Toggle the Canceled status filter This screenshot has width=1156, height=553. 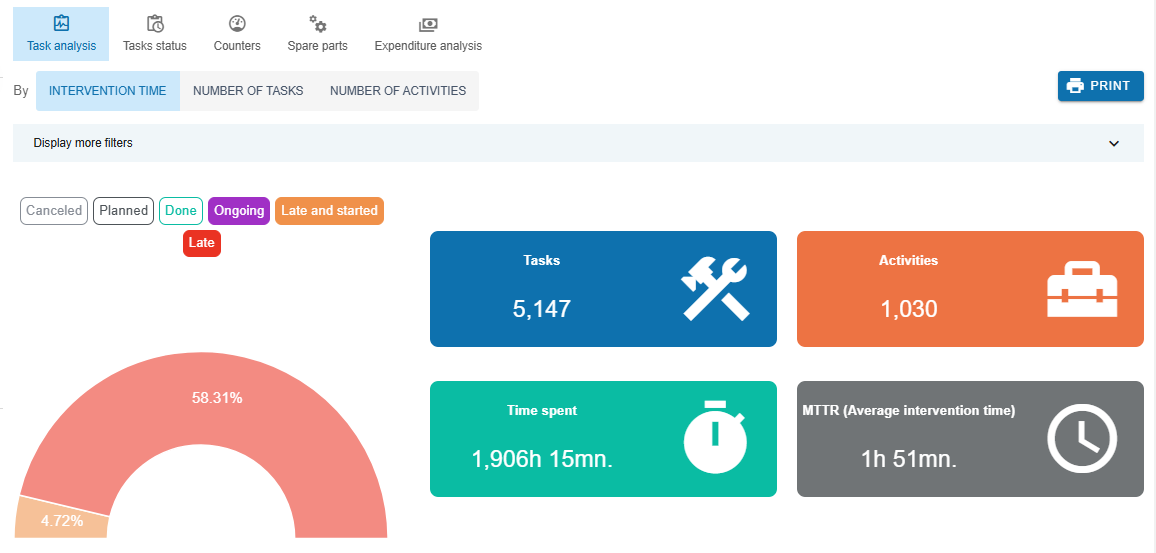coord(54,211)
